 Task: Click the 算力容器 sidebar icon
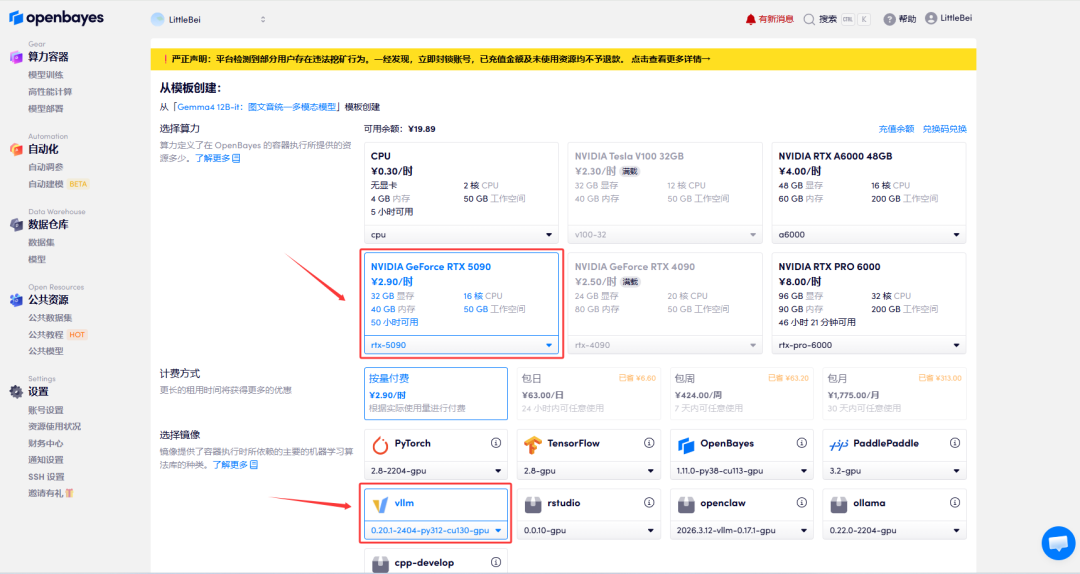click(x=17, y=57)
